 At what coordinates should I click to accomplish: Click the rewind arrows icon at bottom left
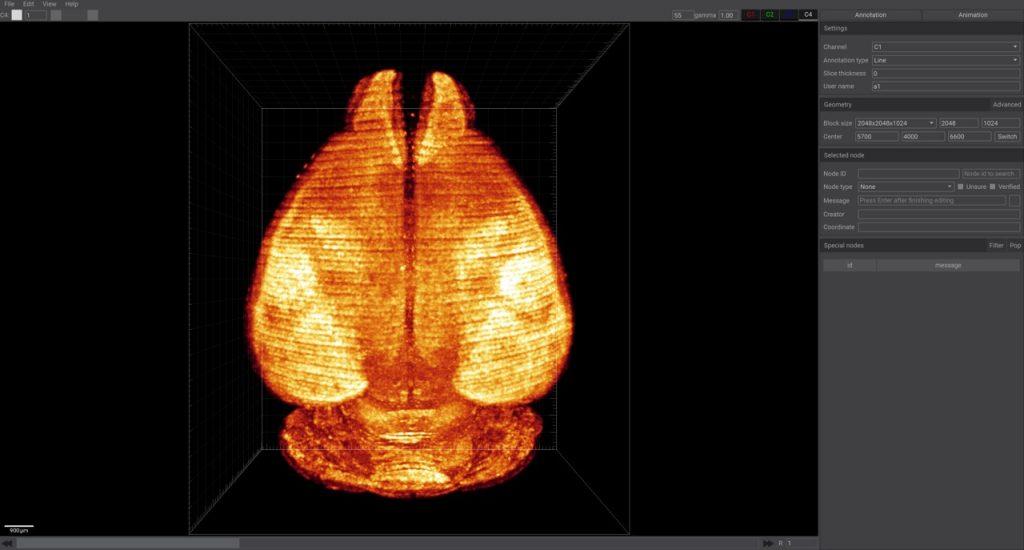coord(8,543)
